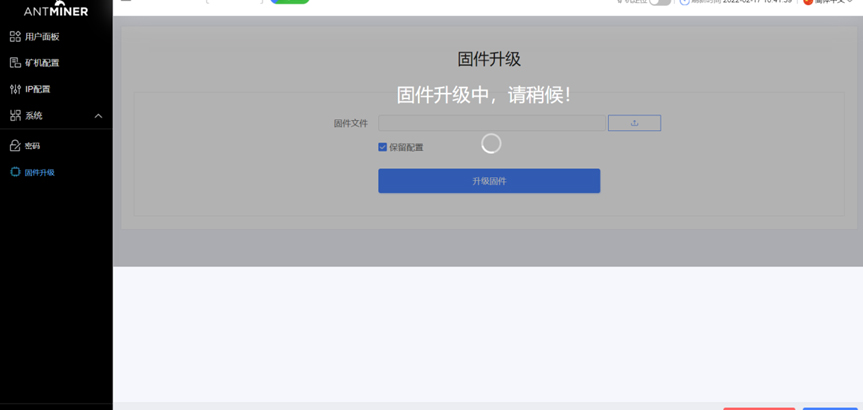863x410 pixels.
Task: Click the 固件升级 chip icon in sidebar
Action: (15, 172)
